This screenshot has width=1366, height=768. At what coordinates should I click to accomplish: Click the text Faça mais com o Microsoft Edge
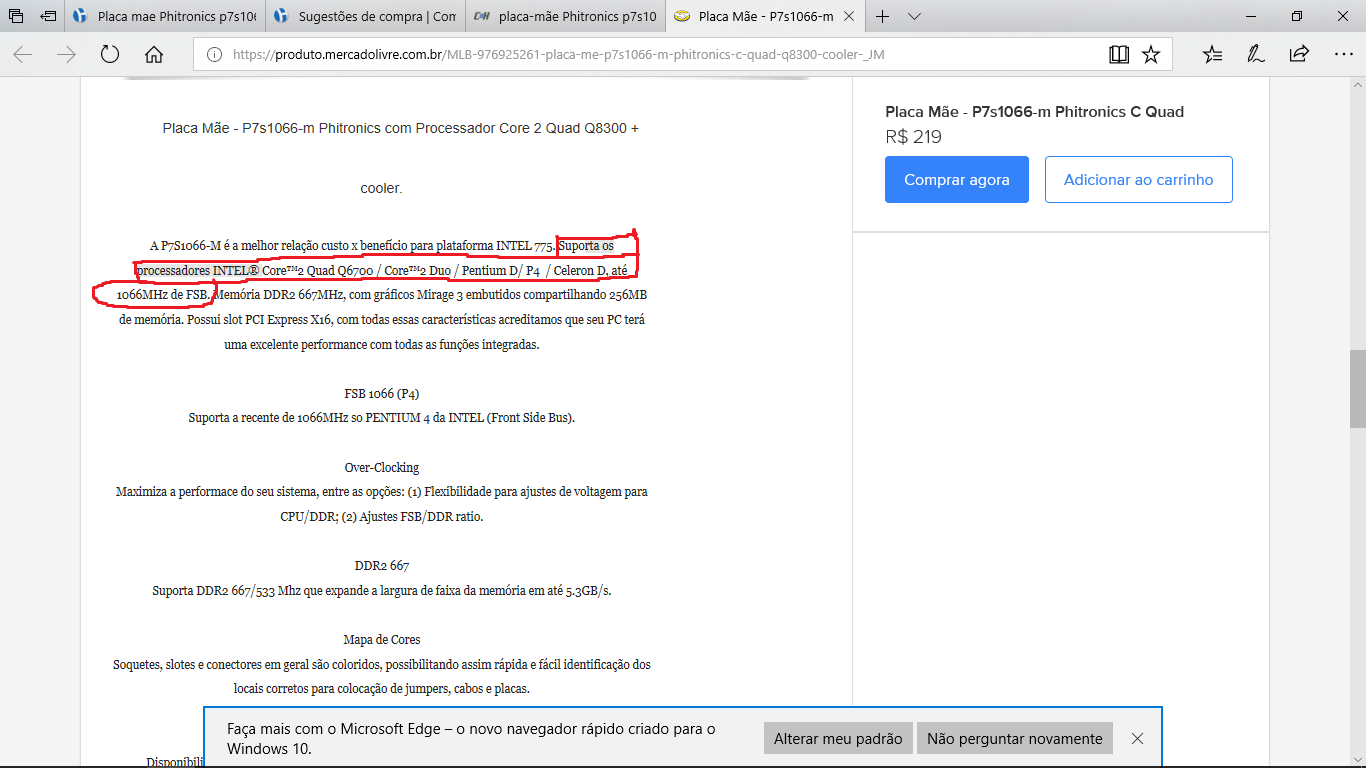471,739
